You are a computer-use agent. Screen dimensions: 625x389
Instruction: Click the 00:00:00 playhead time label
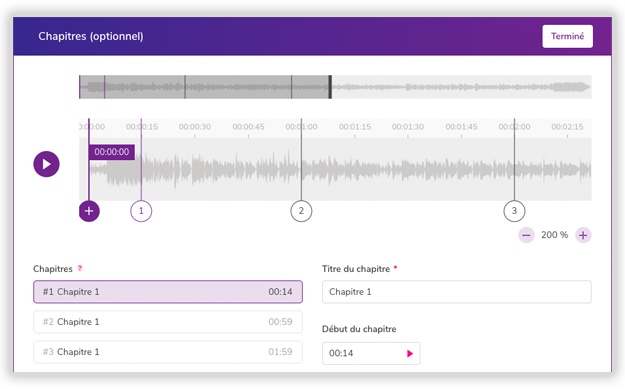(x=112, y=152)
